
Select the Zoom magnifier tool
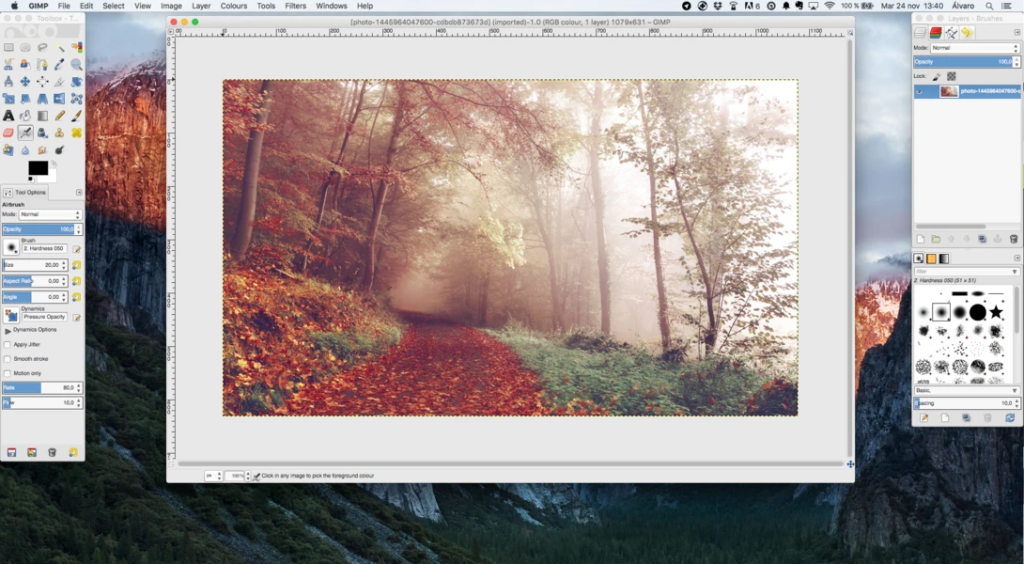pyautogui.click(x=77, y=64)
